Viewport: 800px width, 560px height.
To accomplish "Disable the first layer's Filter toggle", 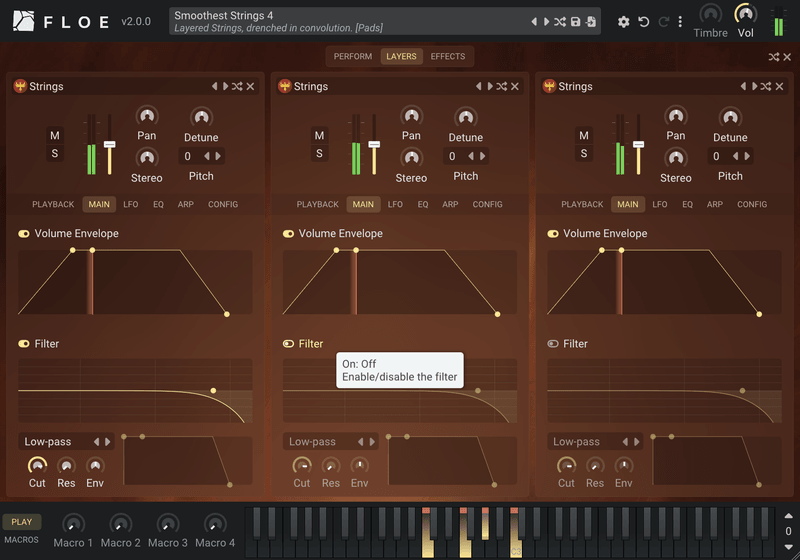I will 24,344.
